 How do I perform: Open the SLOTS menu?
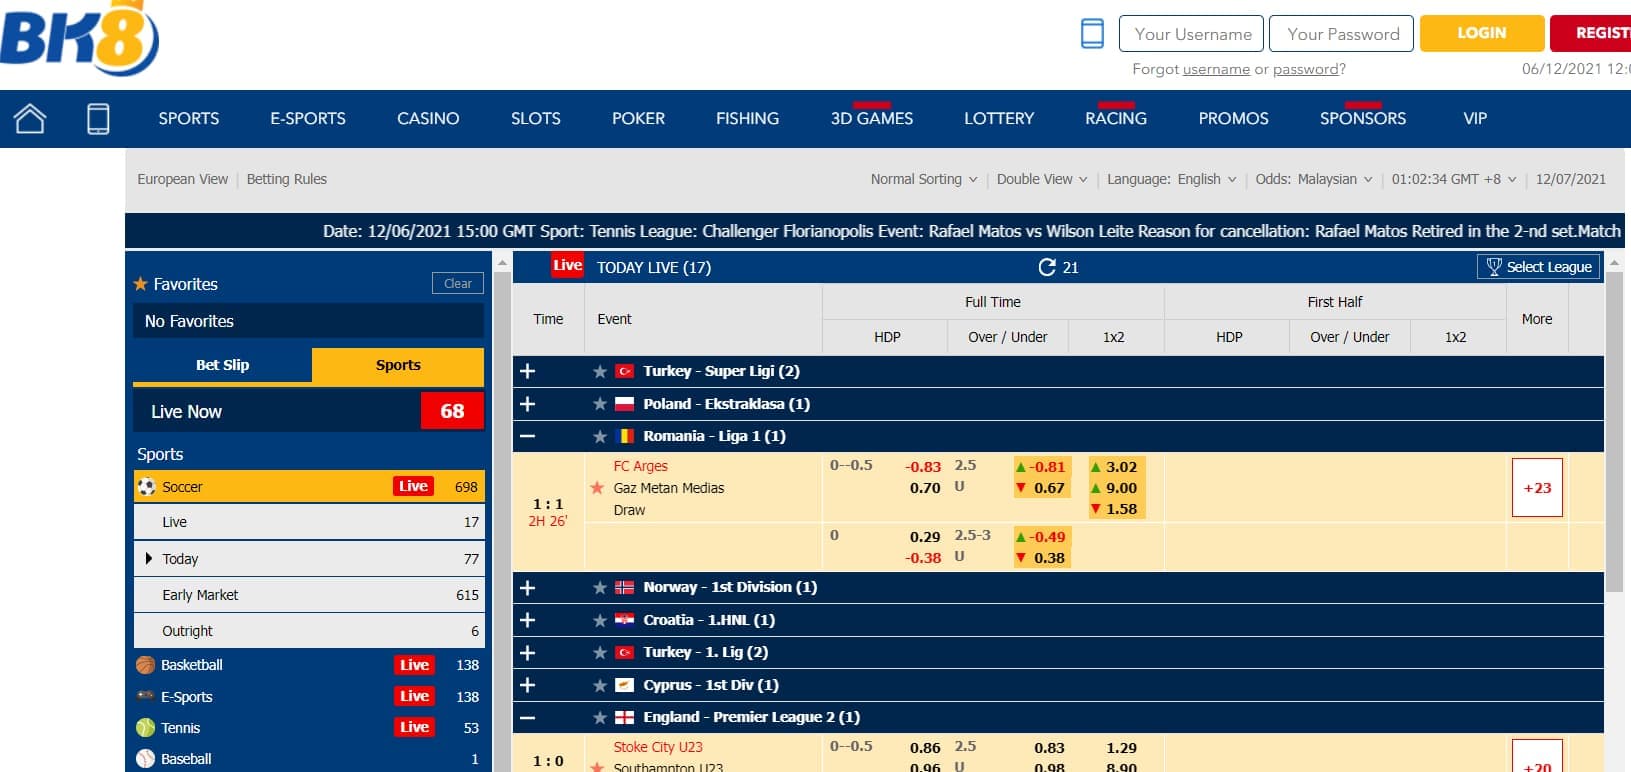coord(536,118)
